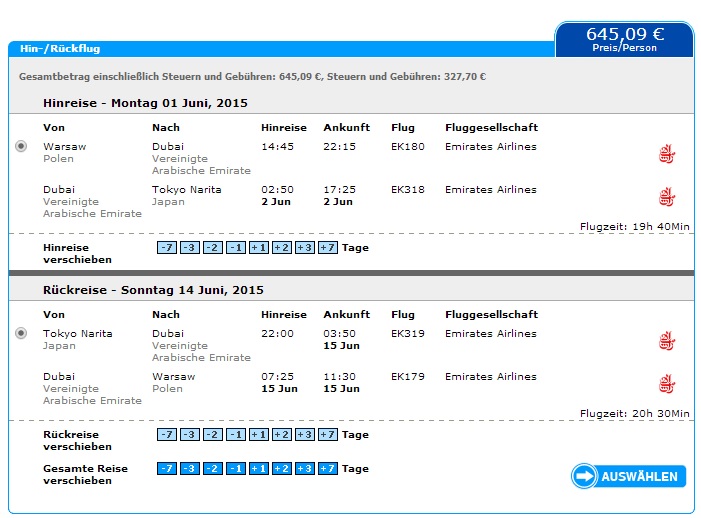Shift Hinreise by -2 days
The image size is (701, 518).
[213, 248]
